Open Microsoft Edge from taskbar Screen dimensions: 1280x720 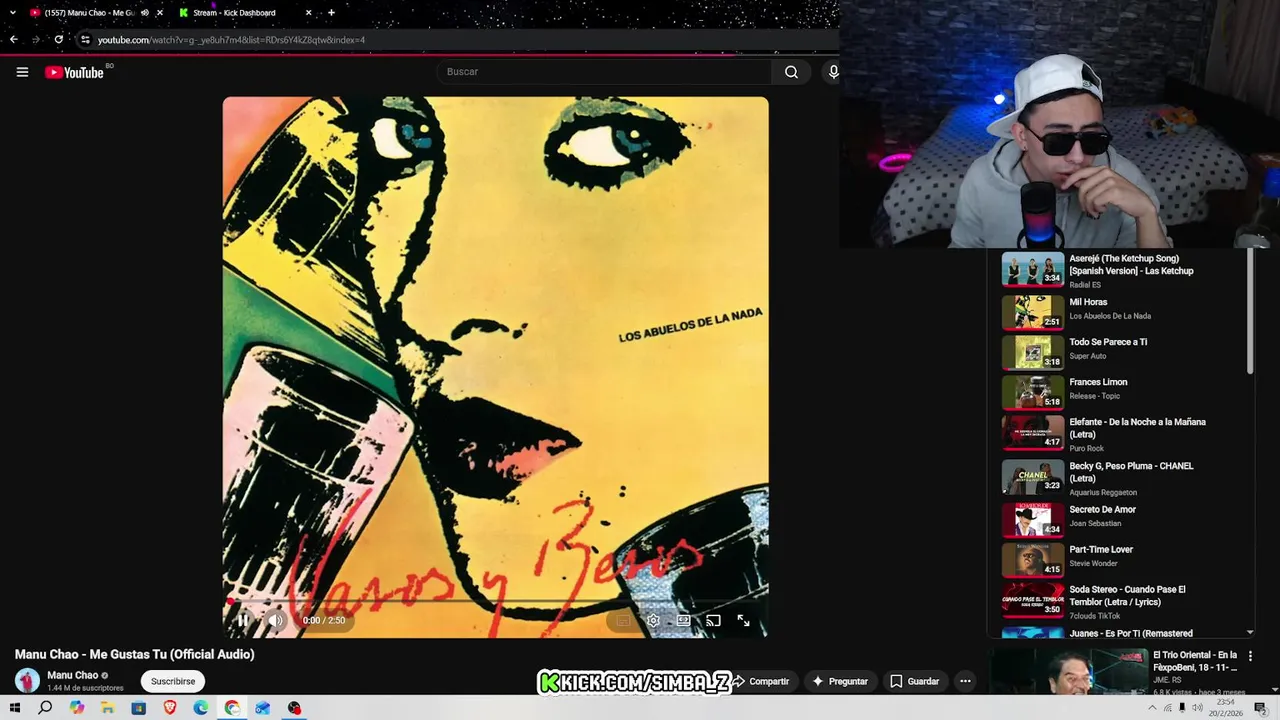click(201, 708)
